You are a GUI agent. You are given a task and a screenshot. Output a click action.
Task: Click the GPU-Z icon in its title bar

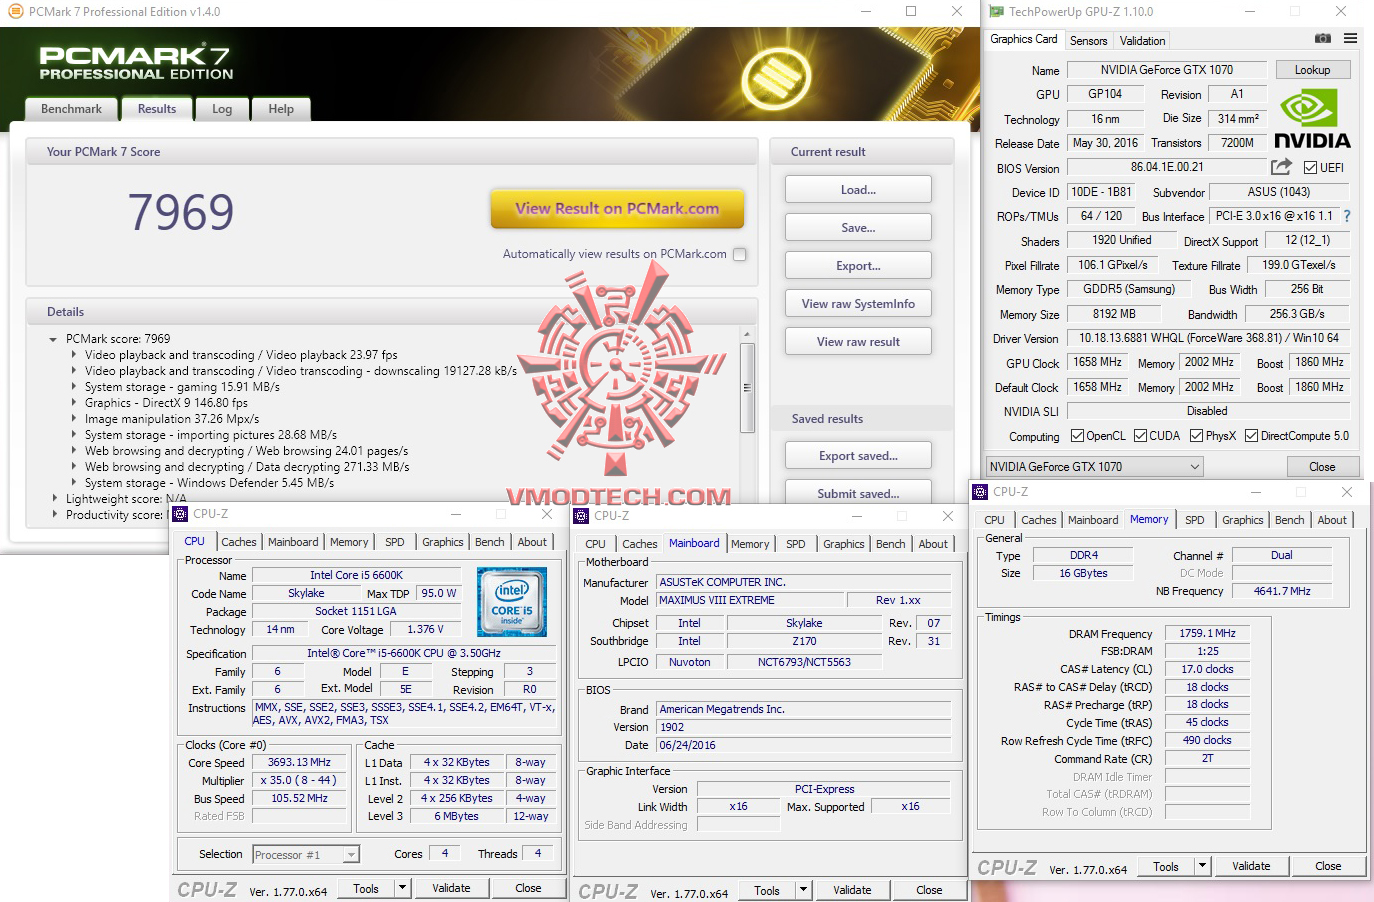994,12
